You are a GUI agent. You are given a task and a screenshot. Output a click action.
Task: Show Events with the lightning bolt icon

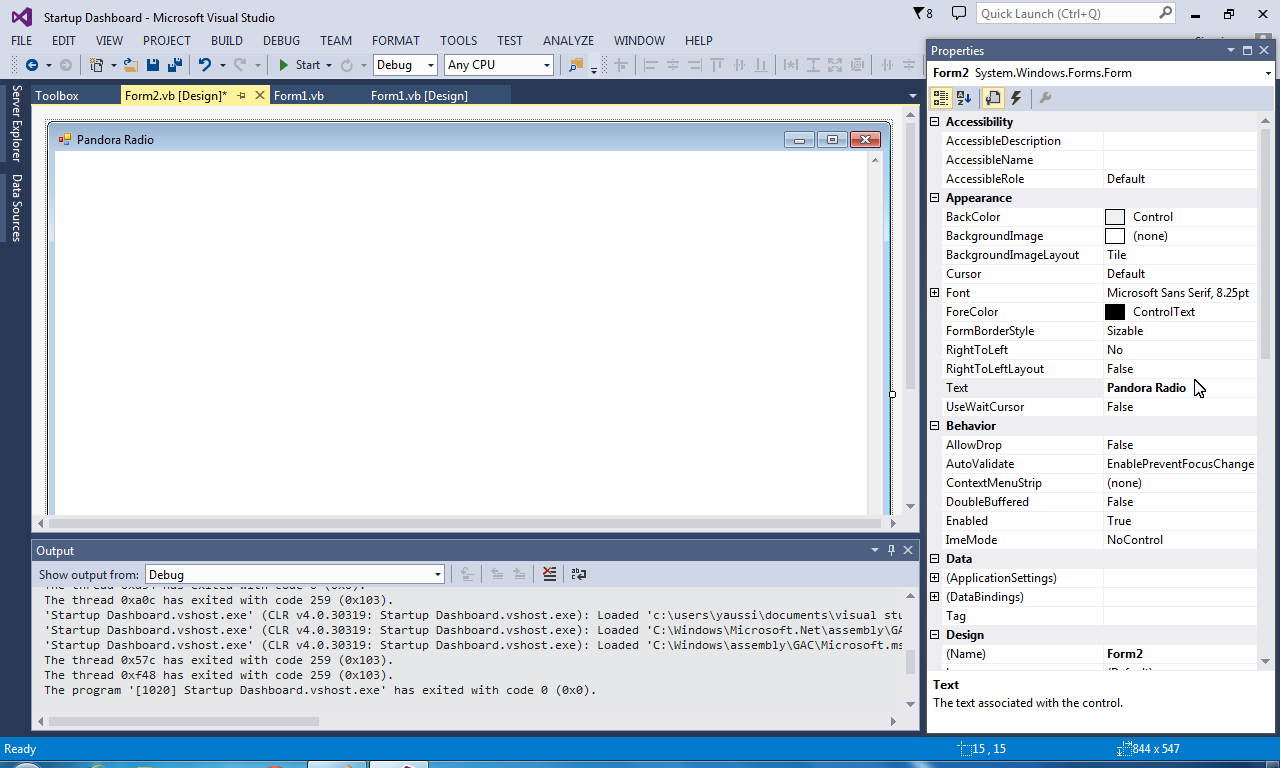[x=1016, y=98]
